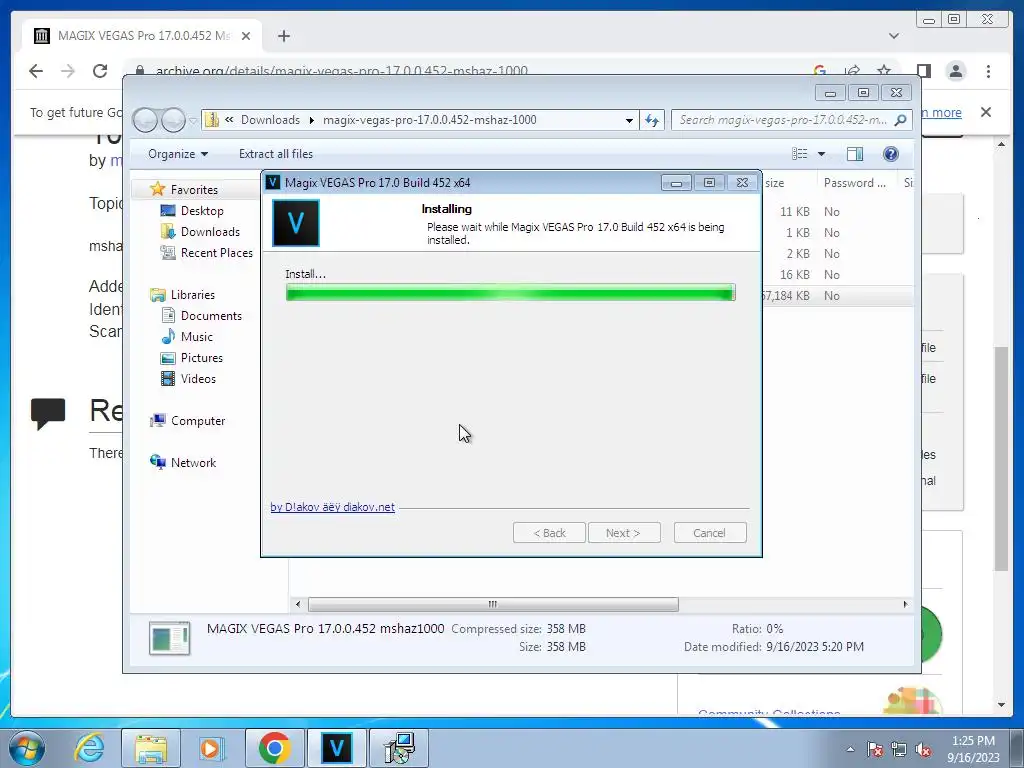
Task: Click the volume tray icon
Action: (x=923, y=749)
